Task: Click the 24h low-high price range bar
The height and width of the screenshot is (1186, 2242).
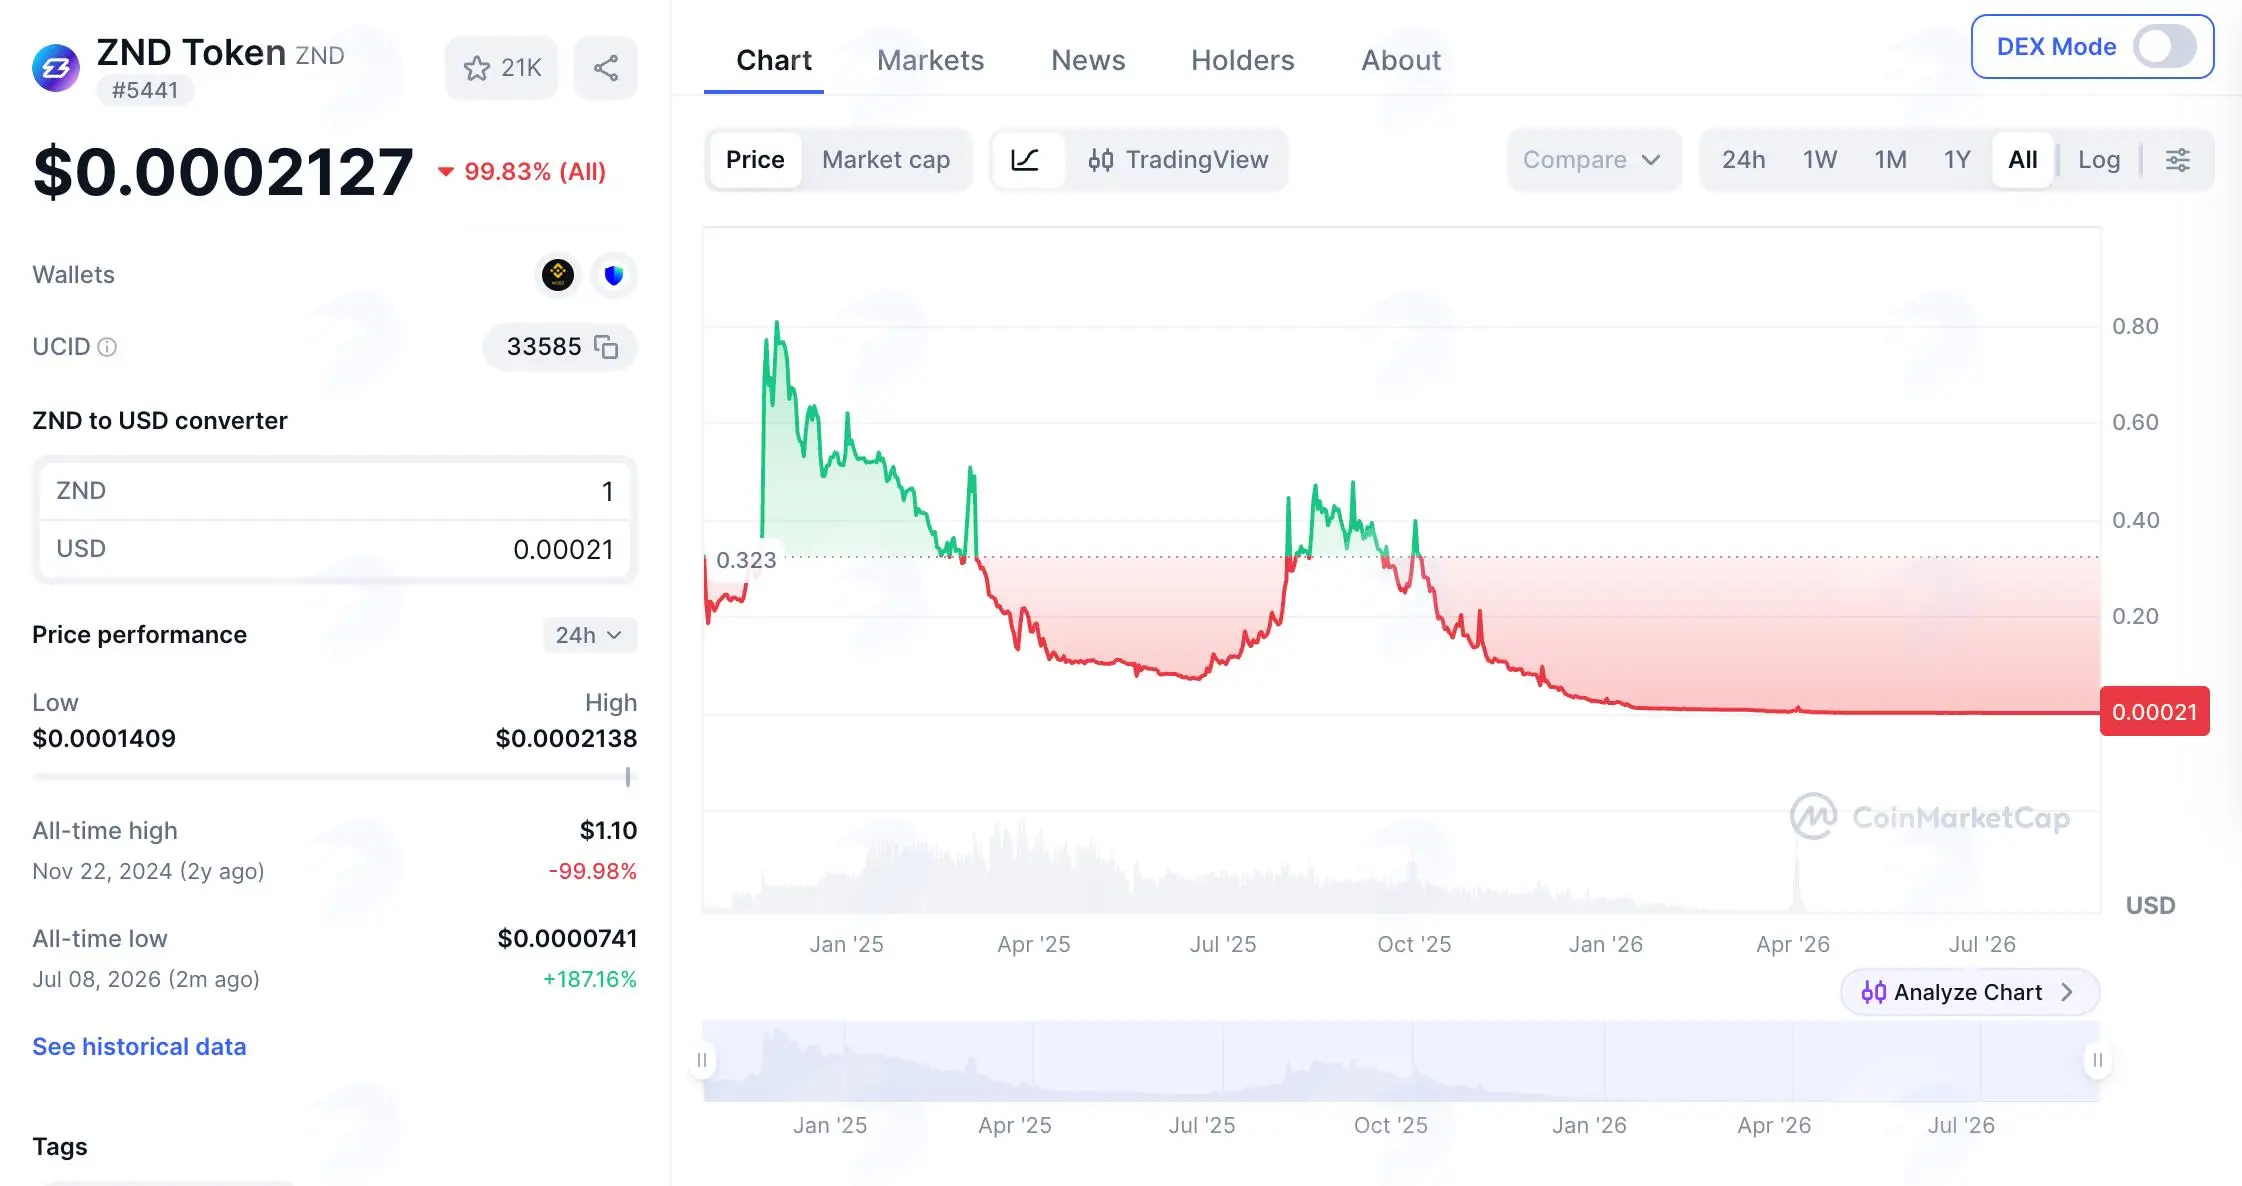Action: point(334,777)
